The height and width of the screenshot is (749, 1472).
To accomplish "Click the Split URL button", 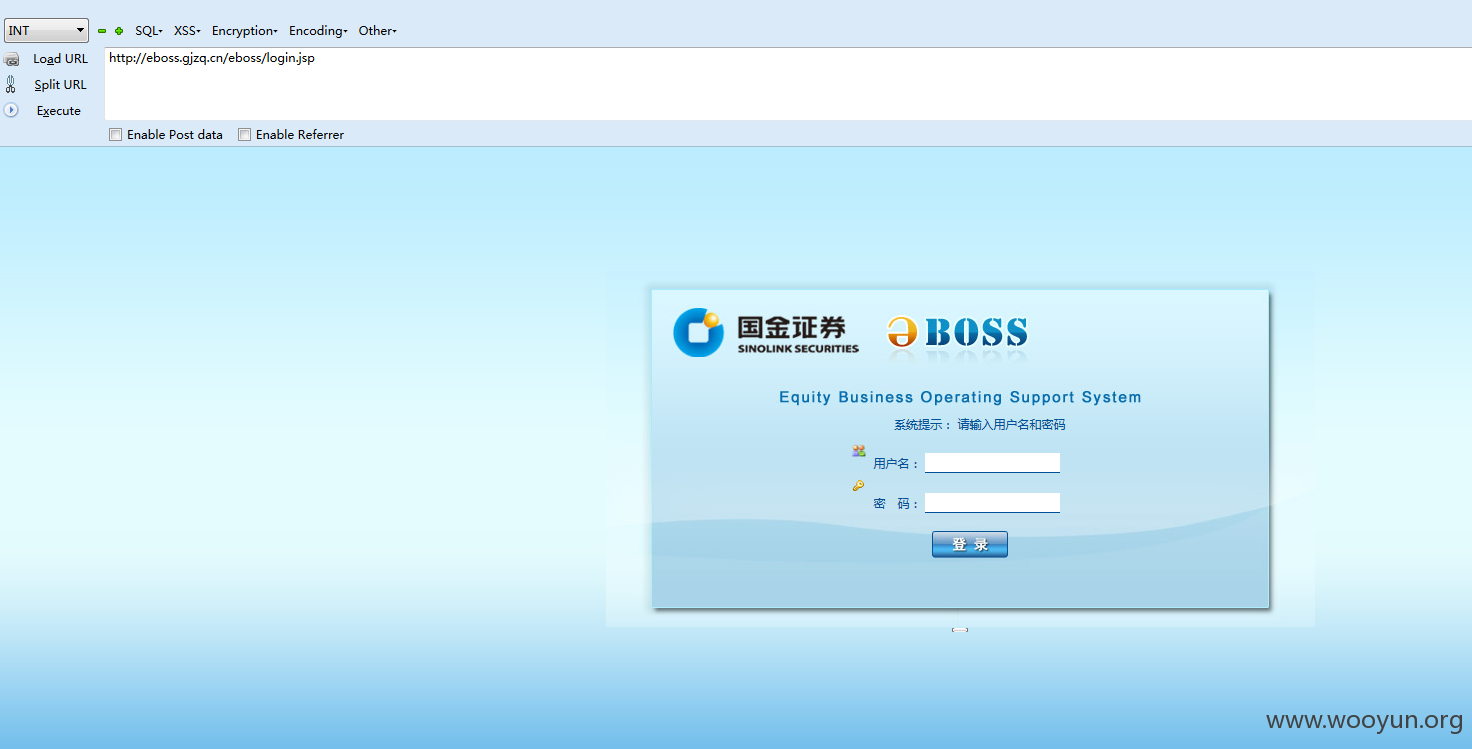I will click(x=60, y=85).
